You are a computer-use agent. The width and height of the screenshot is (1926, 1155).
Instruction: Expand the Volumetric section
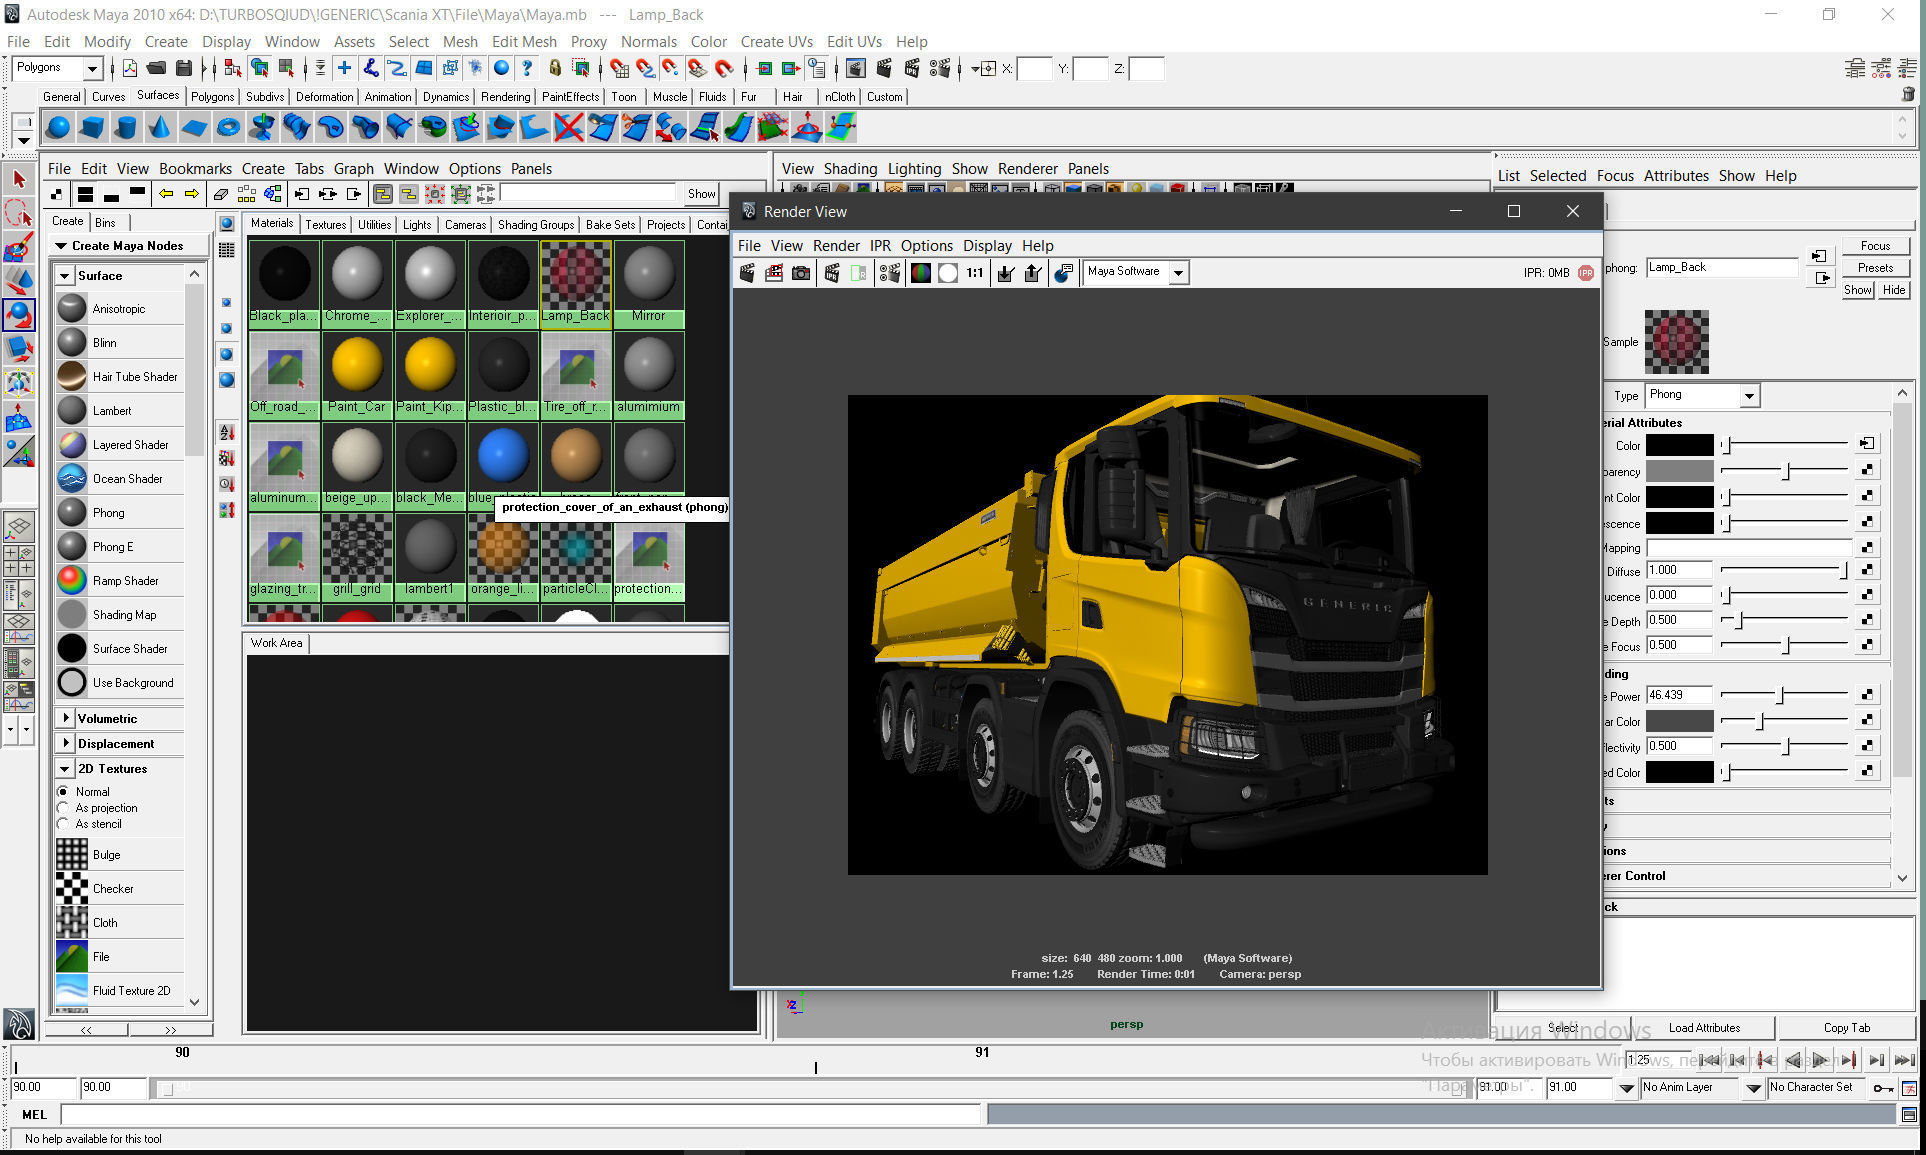point(65,718)
